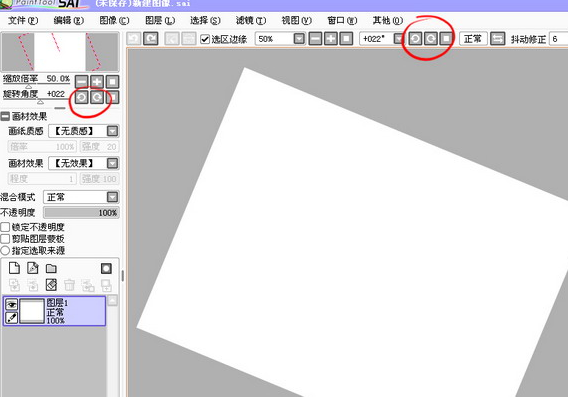Reset rotation angle in the navigator panel
This screenshot has height=397, width=568.
coord(113,97)
